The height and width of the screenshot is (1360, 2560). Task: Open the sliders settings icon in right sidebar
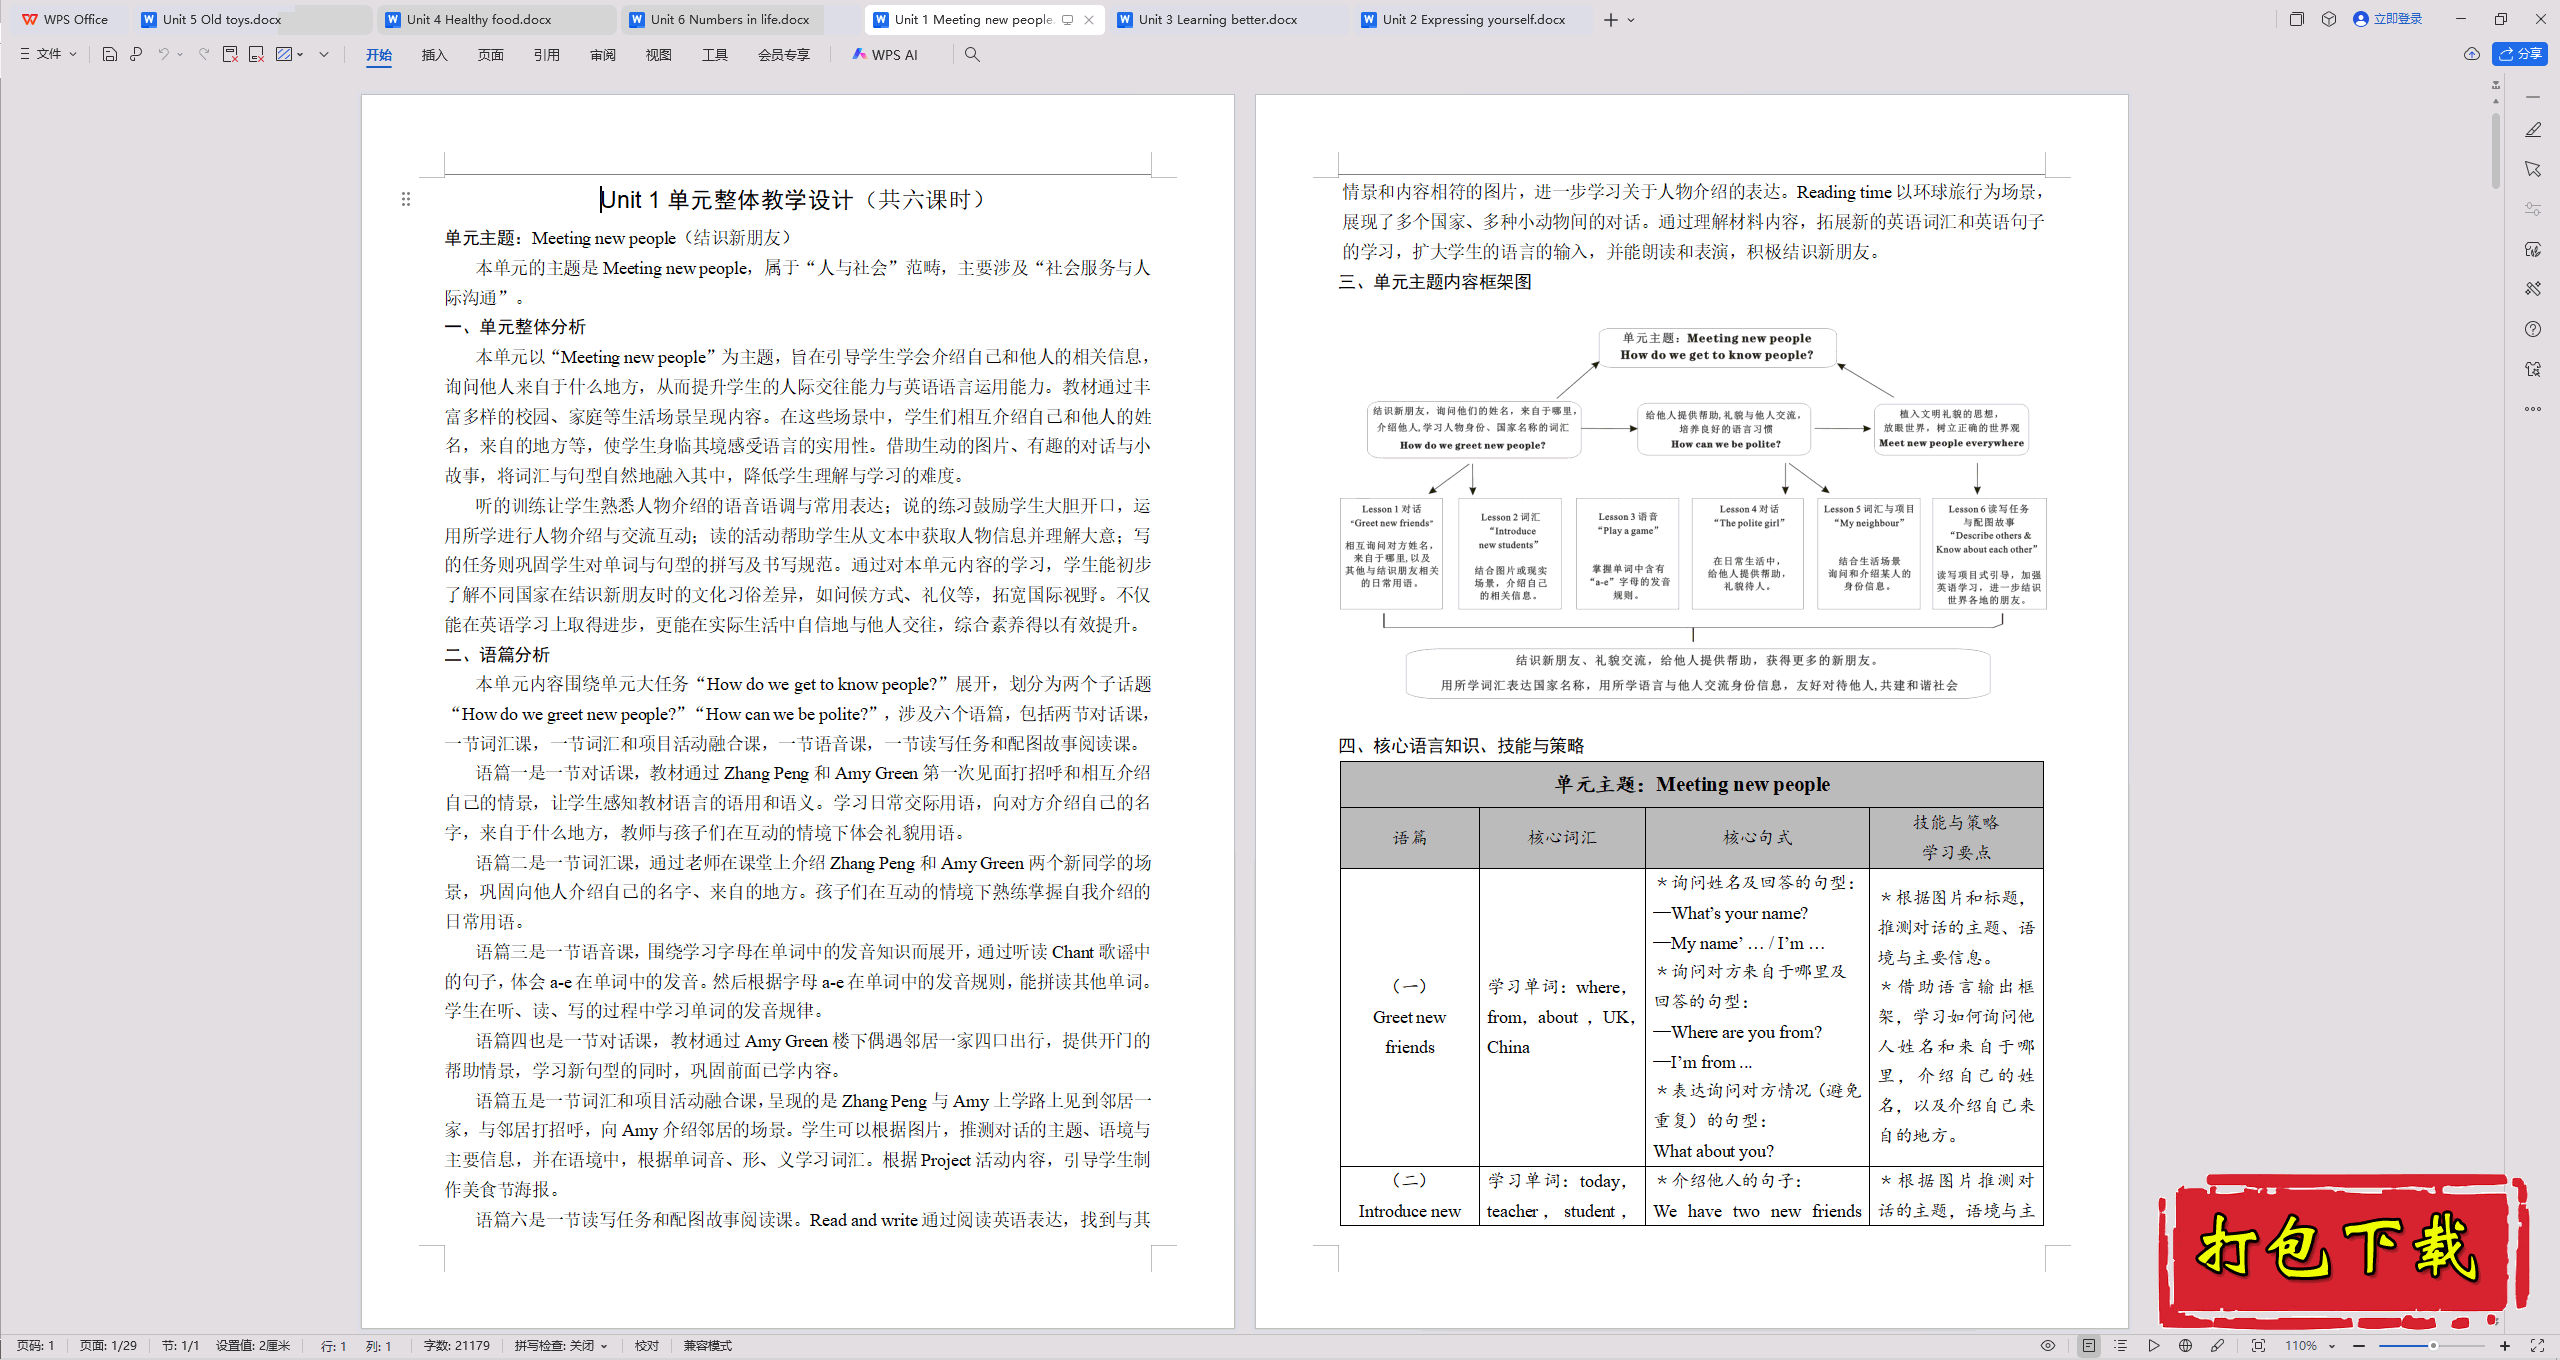point(2533,209)
